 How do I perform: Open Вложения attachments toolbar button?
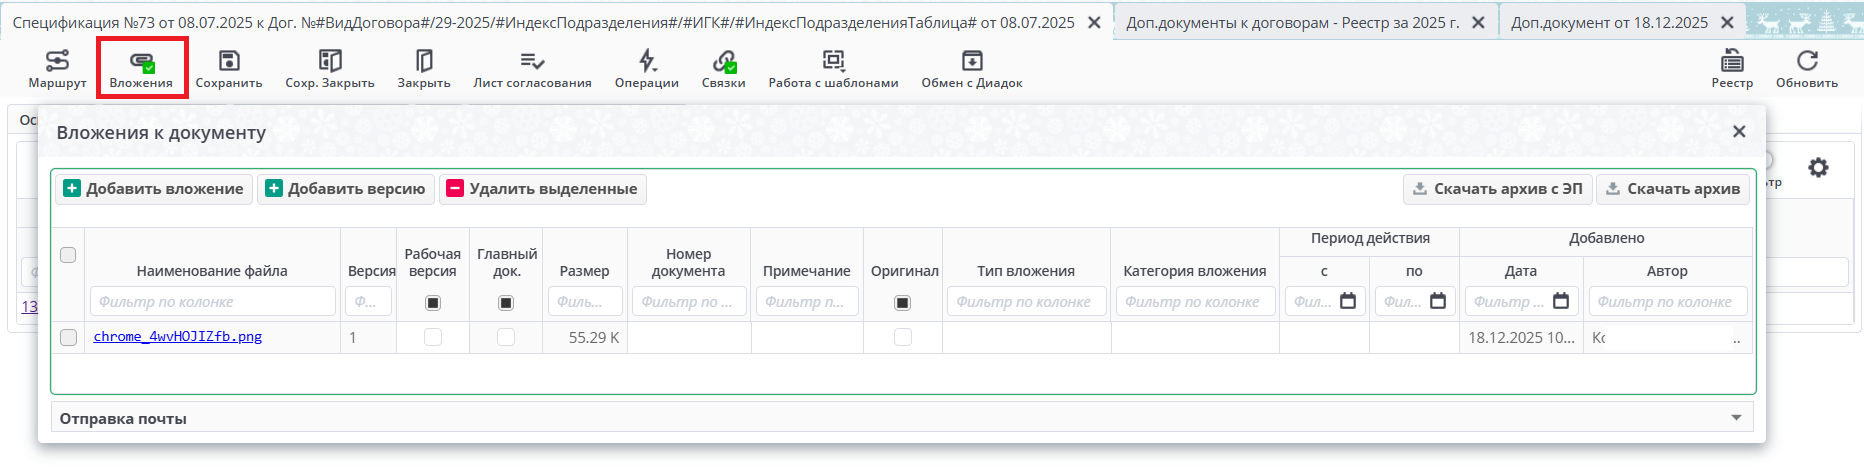click(x=141, y=69)
